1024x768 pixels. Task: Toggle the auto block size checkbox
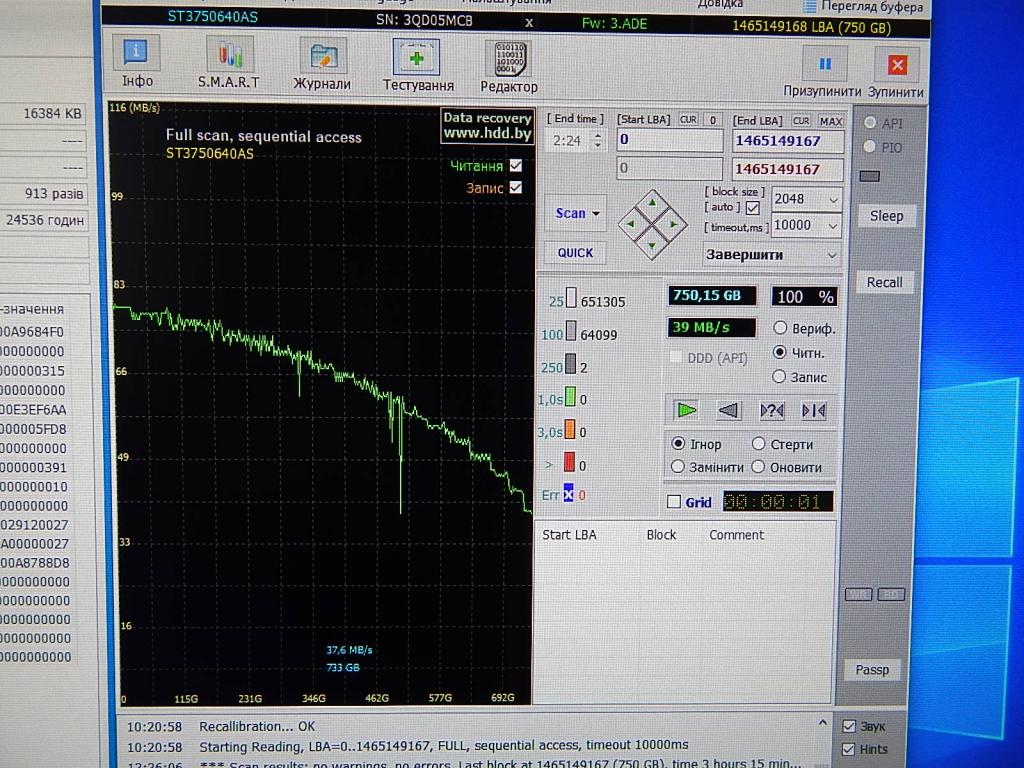point(752,208)
